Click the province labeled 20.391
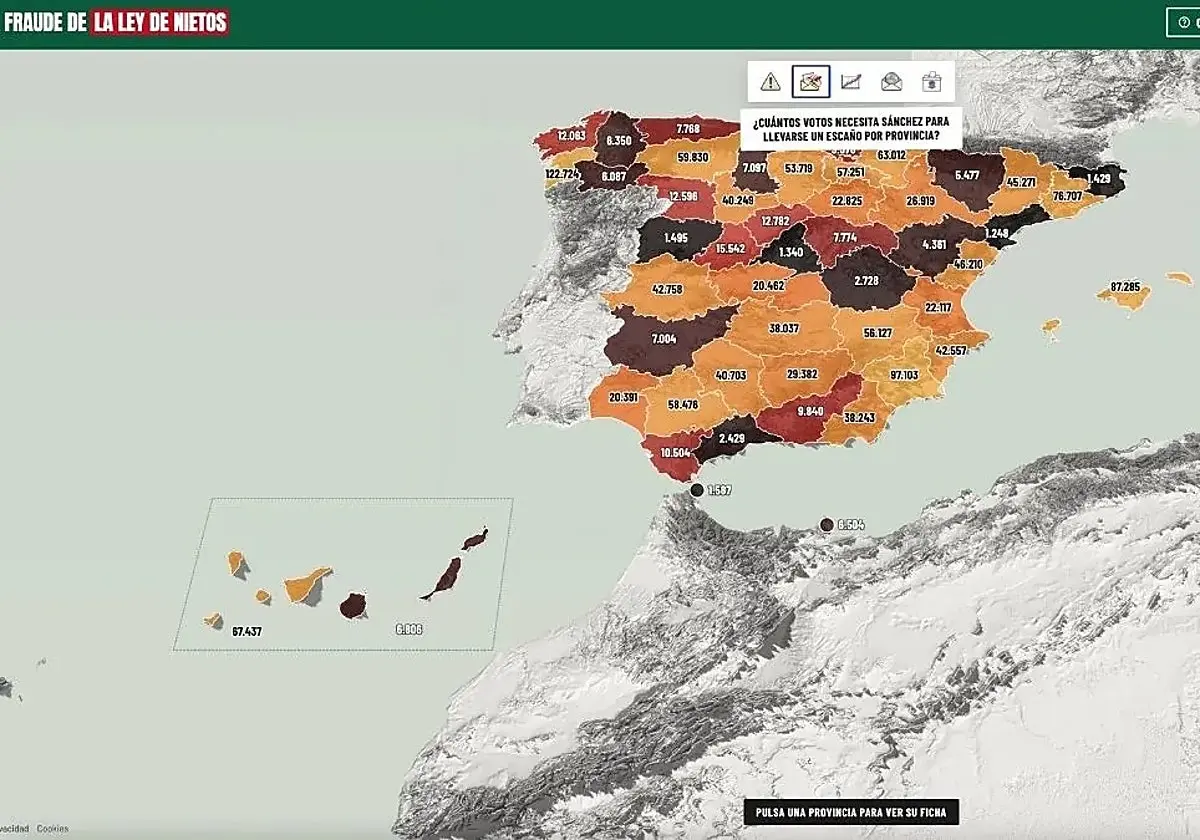 [623, 398]
